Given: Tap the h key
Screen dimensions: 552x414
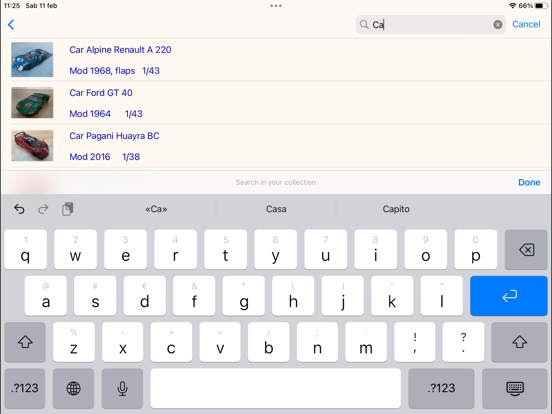Looking at the screenshot, I should 293,296.
